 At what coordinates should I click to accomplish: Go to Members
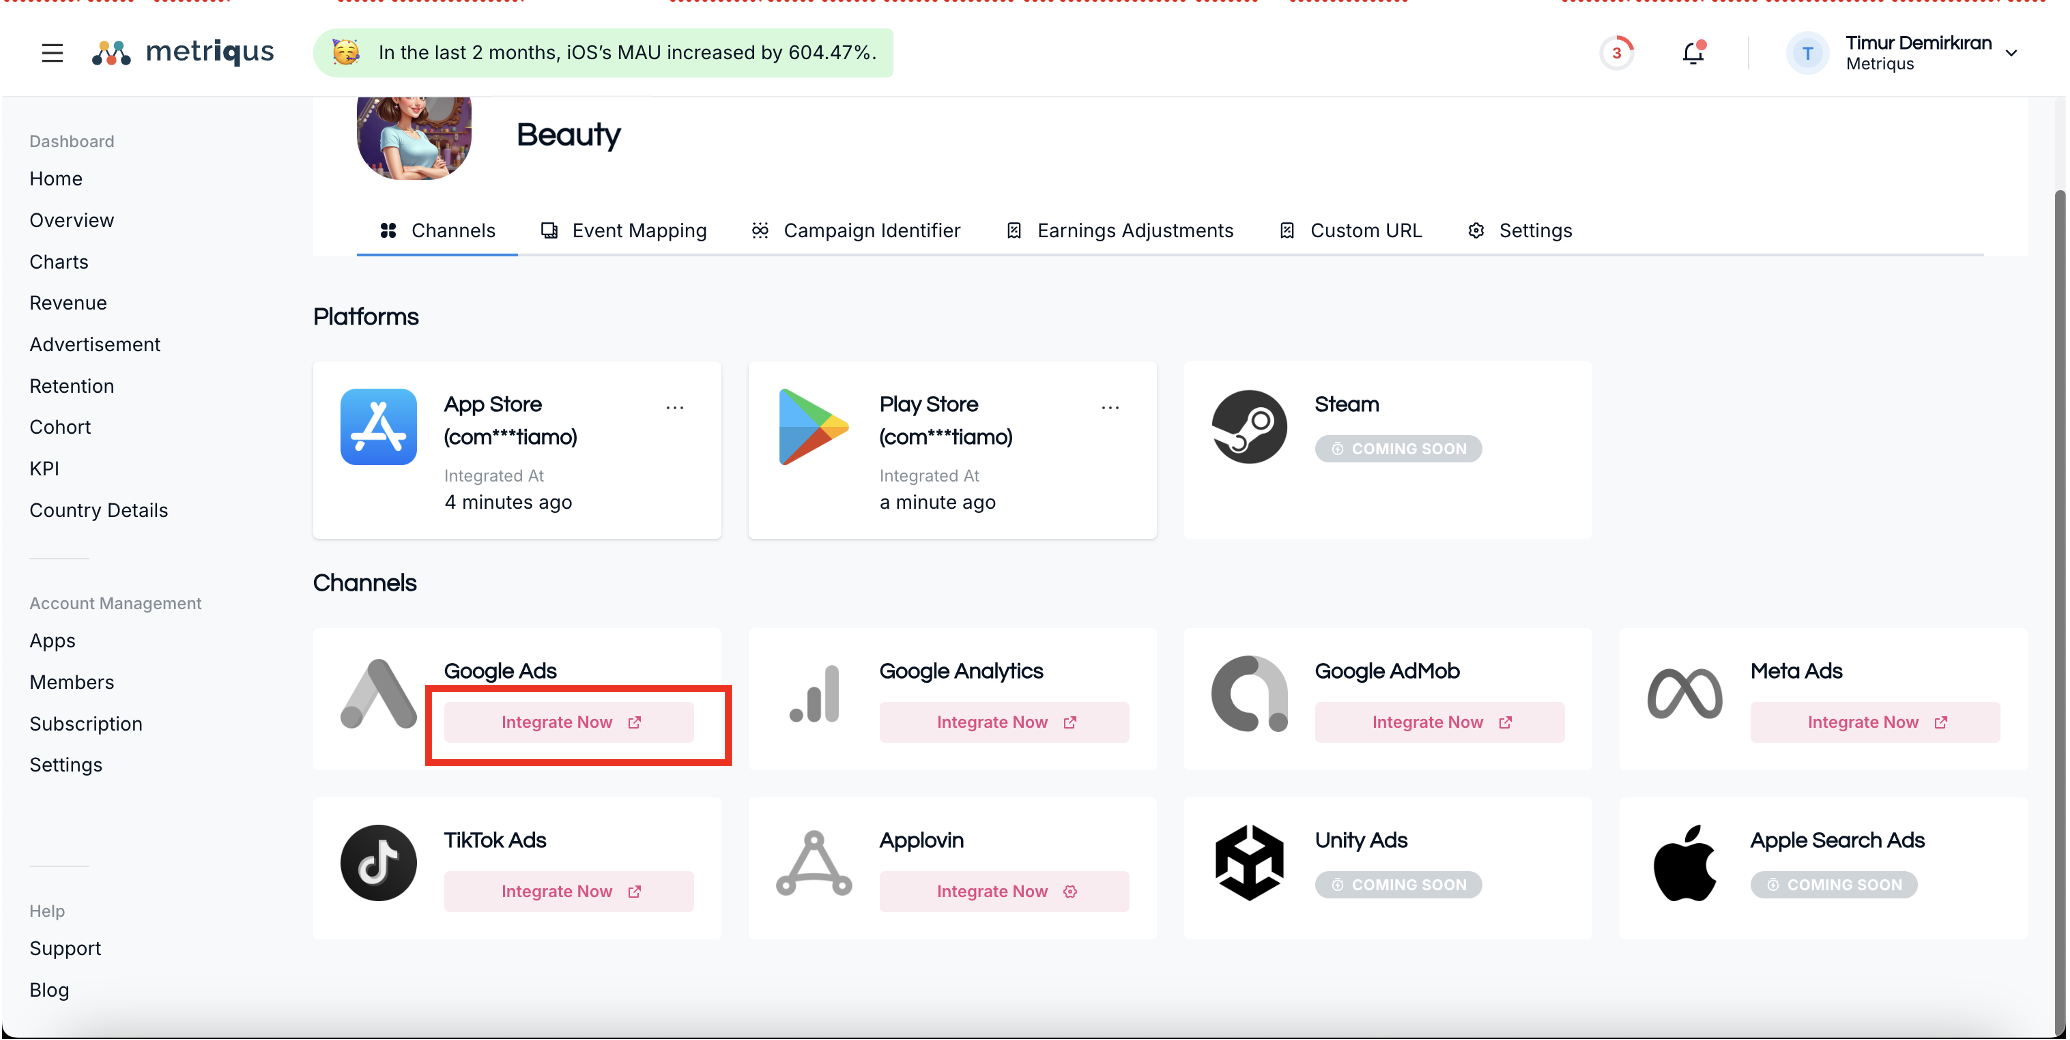tap(72, 682)
